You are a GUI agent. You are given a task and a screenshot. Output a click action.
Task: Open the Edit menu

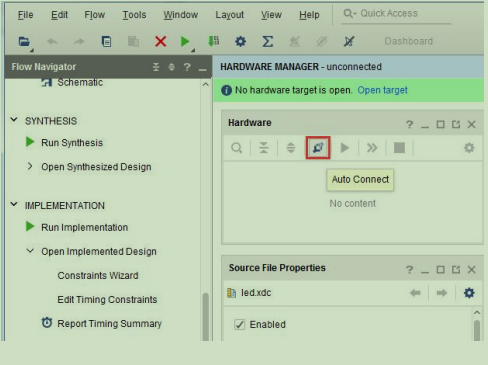point(59,15)
